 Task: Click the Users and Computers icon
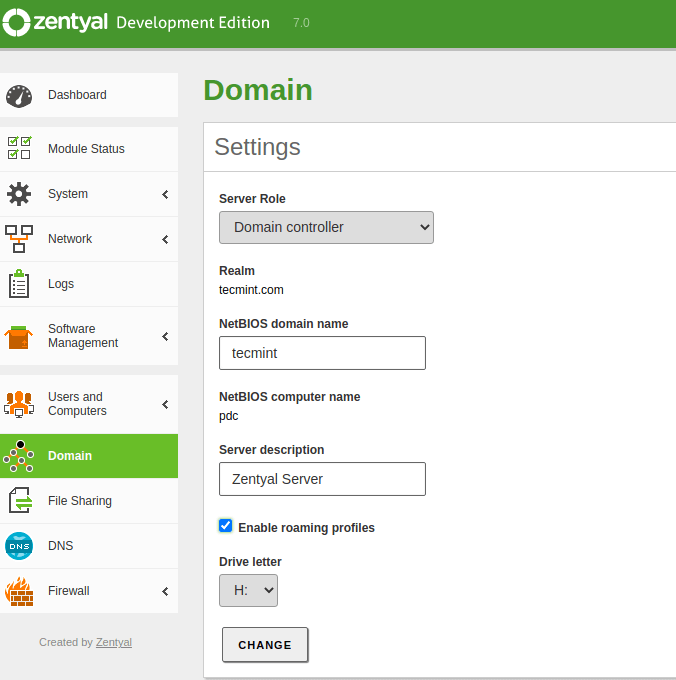(19, 404)
